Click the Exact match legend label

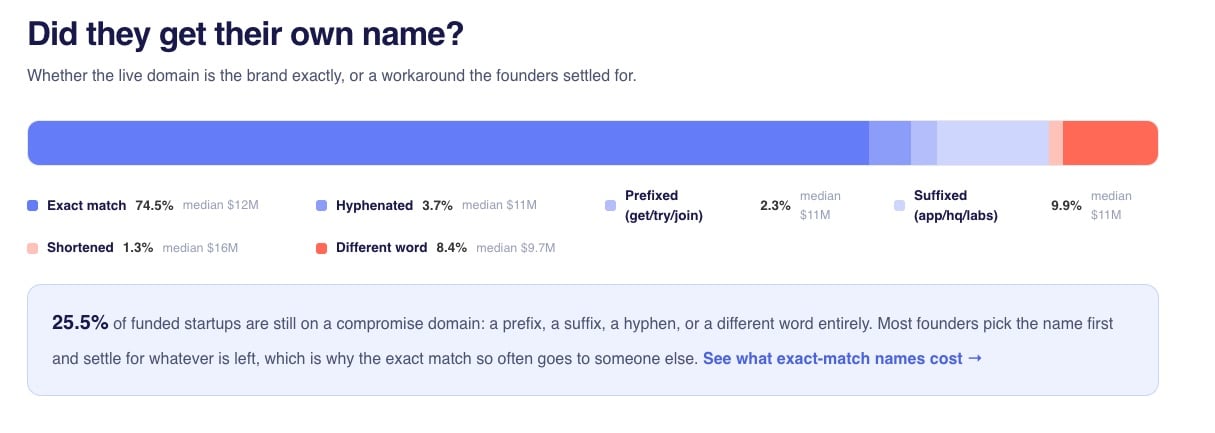click(87, 205)
